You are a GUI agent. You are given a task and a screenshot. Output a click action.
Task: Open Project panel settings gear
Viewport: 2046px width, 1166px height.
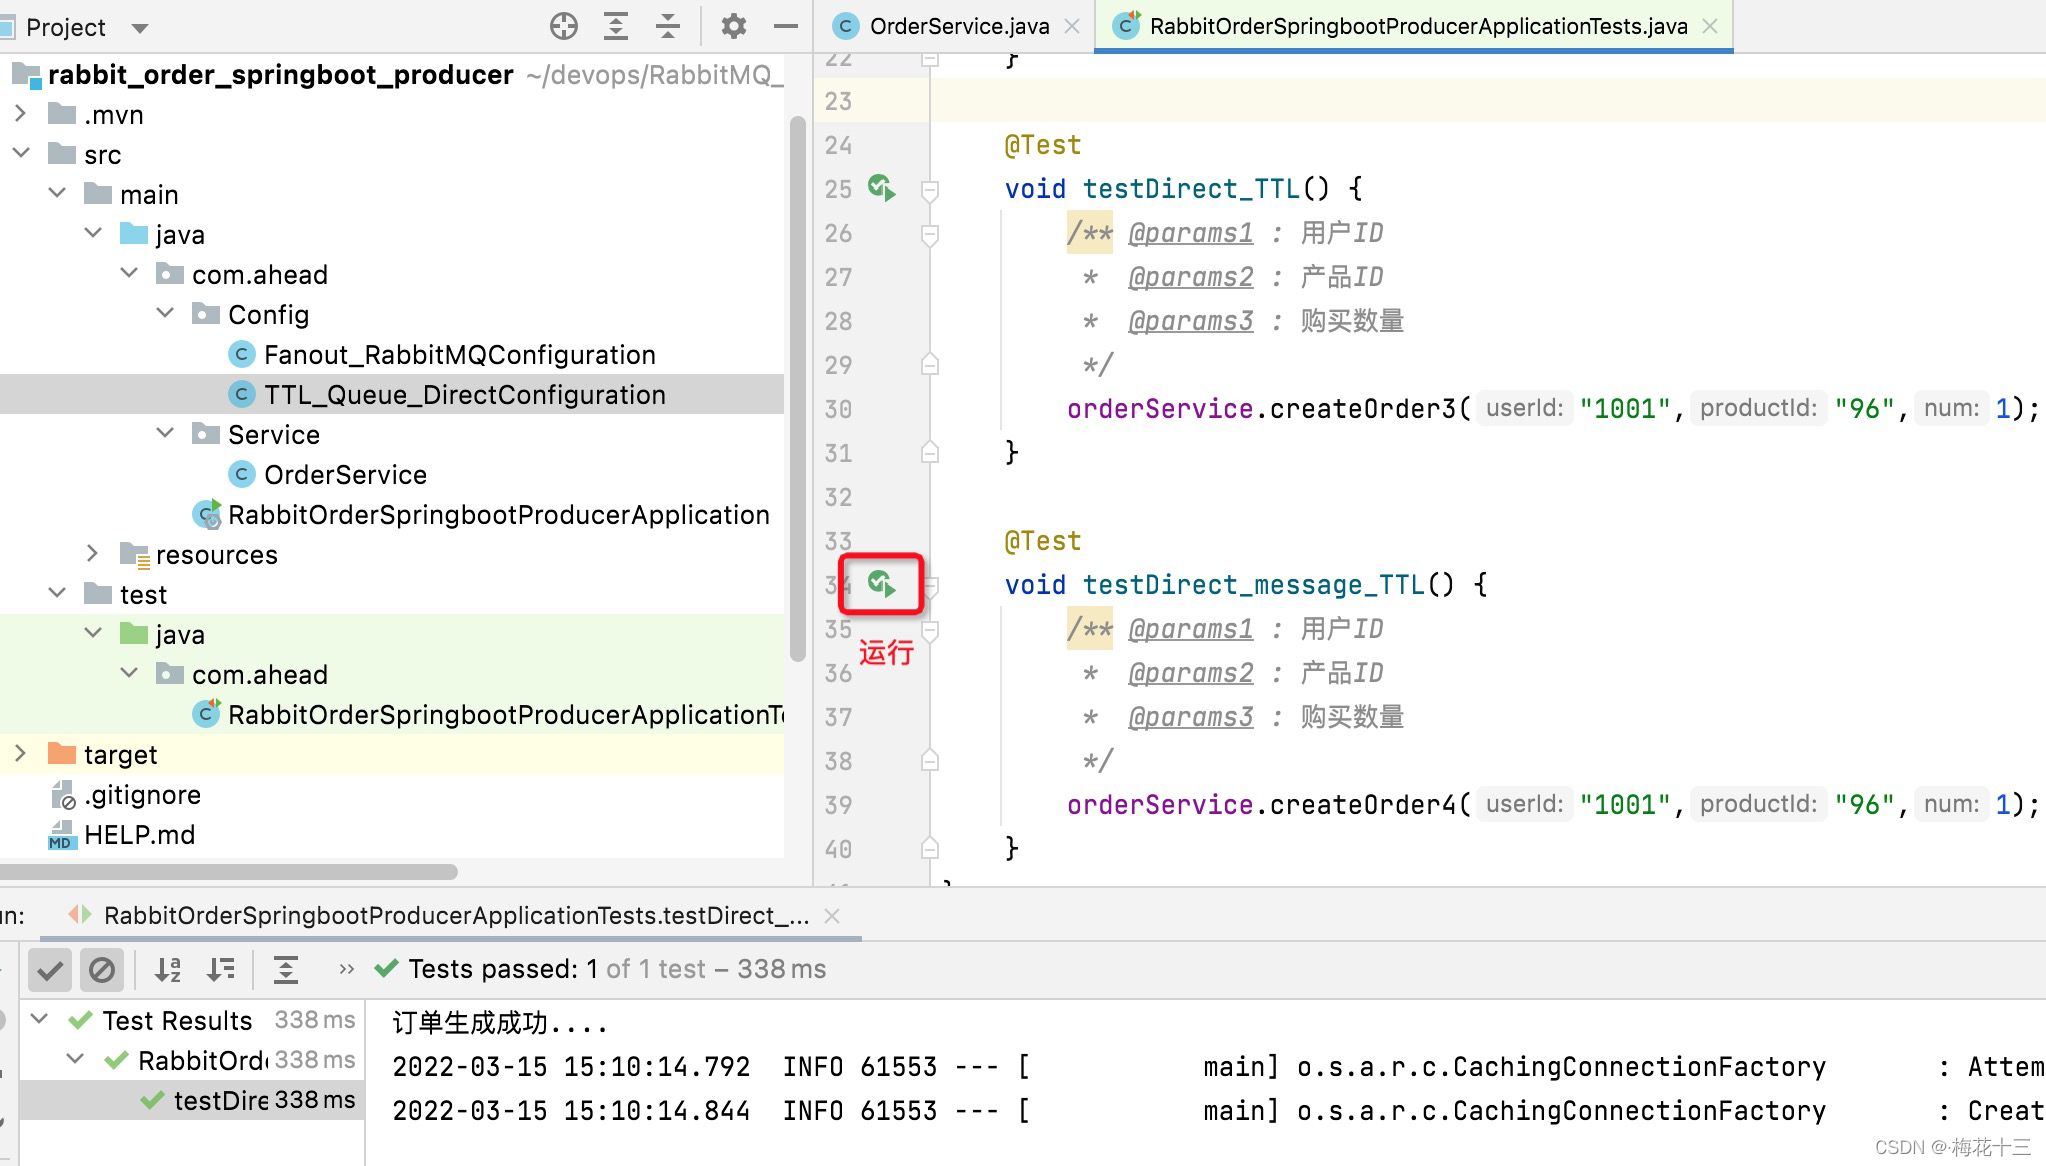click(734, 26)
